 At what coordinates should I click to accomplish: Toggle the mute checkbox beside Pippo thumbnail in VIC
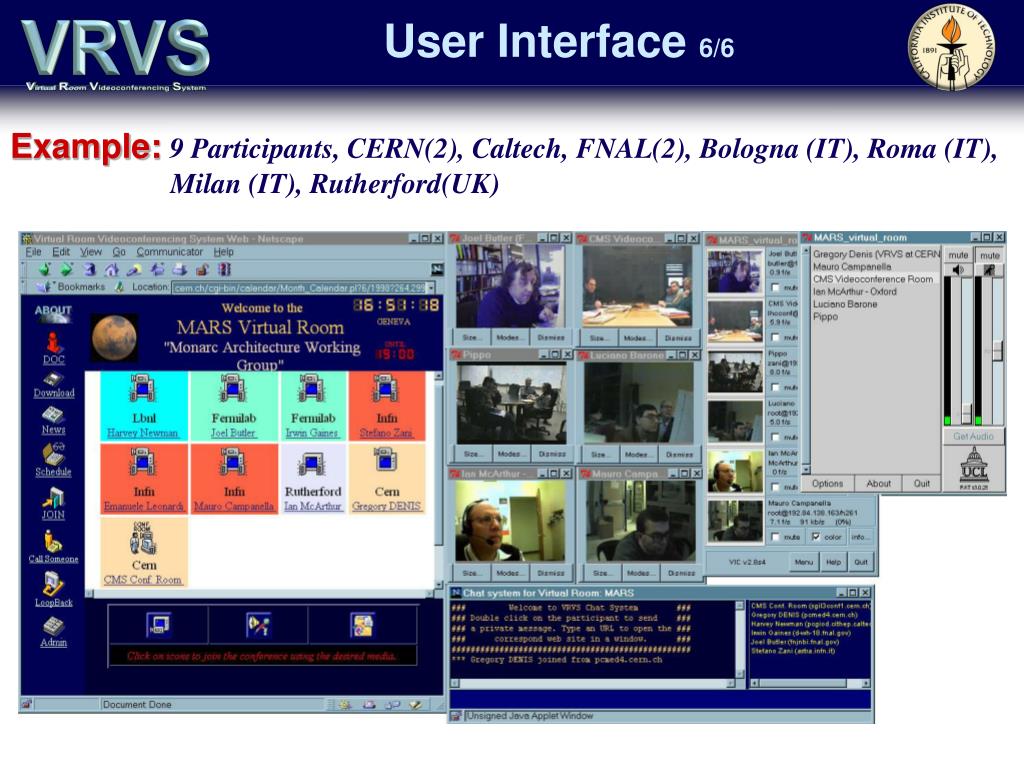[x=775, y=387]
